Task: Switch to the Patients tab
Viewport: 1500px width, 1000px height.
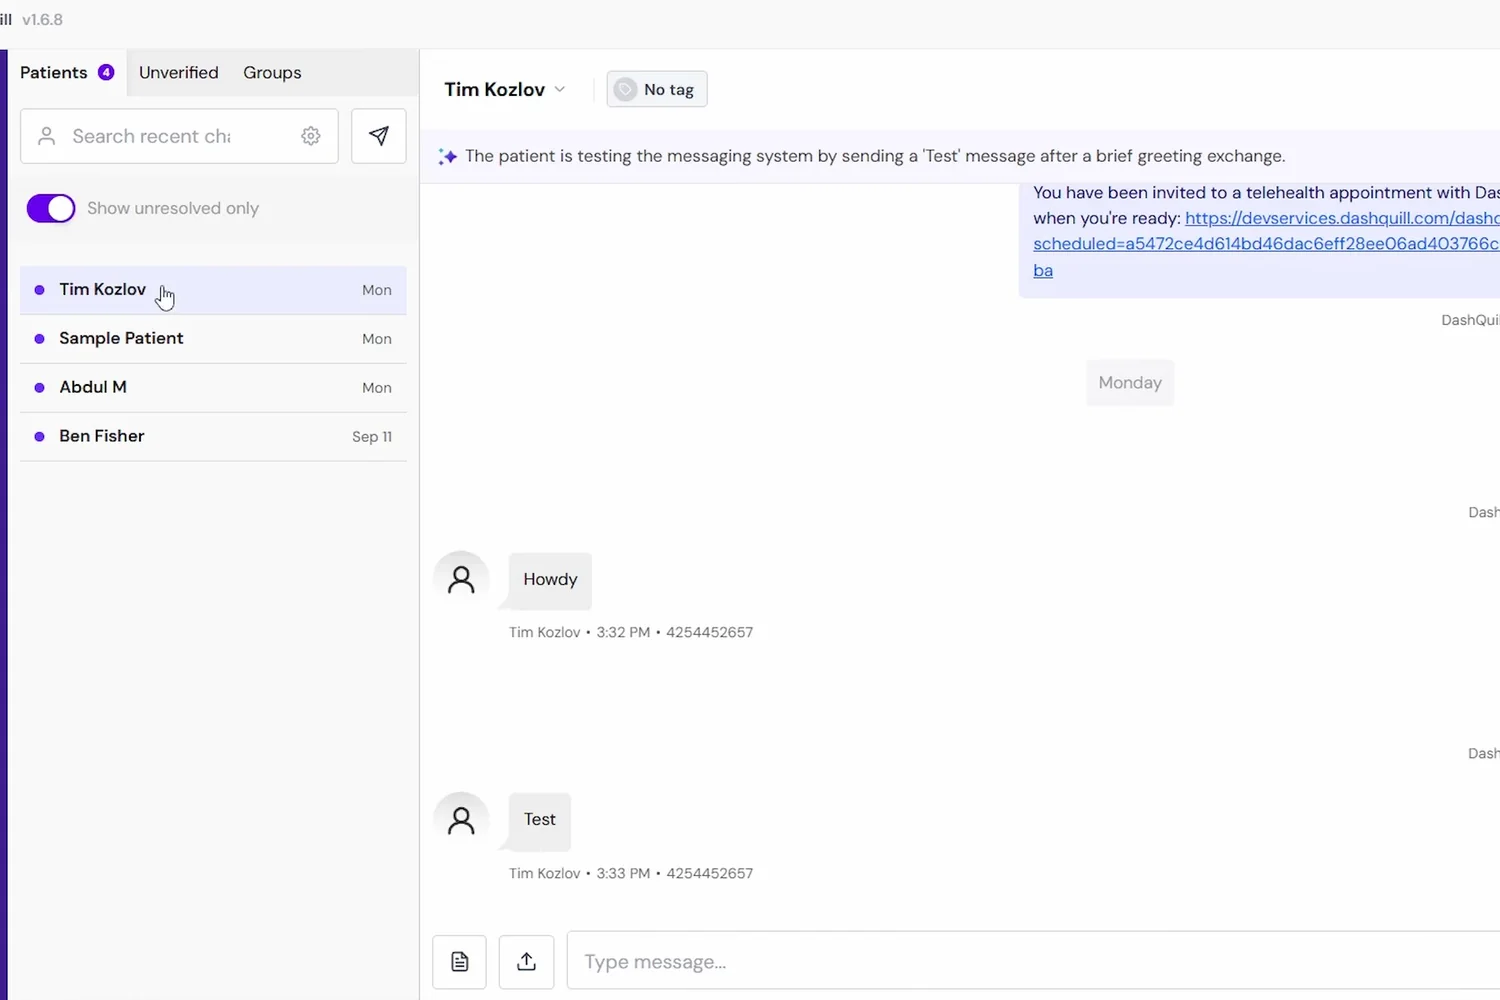Action: (x=67, y=73)
